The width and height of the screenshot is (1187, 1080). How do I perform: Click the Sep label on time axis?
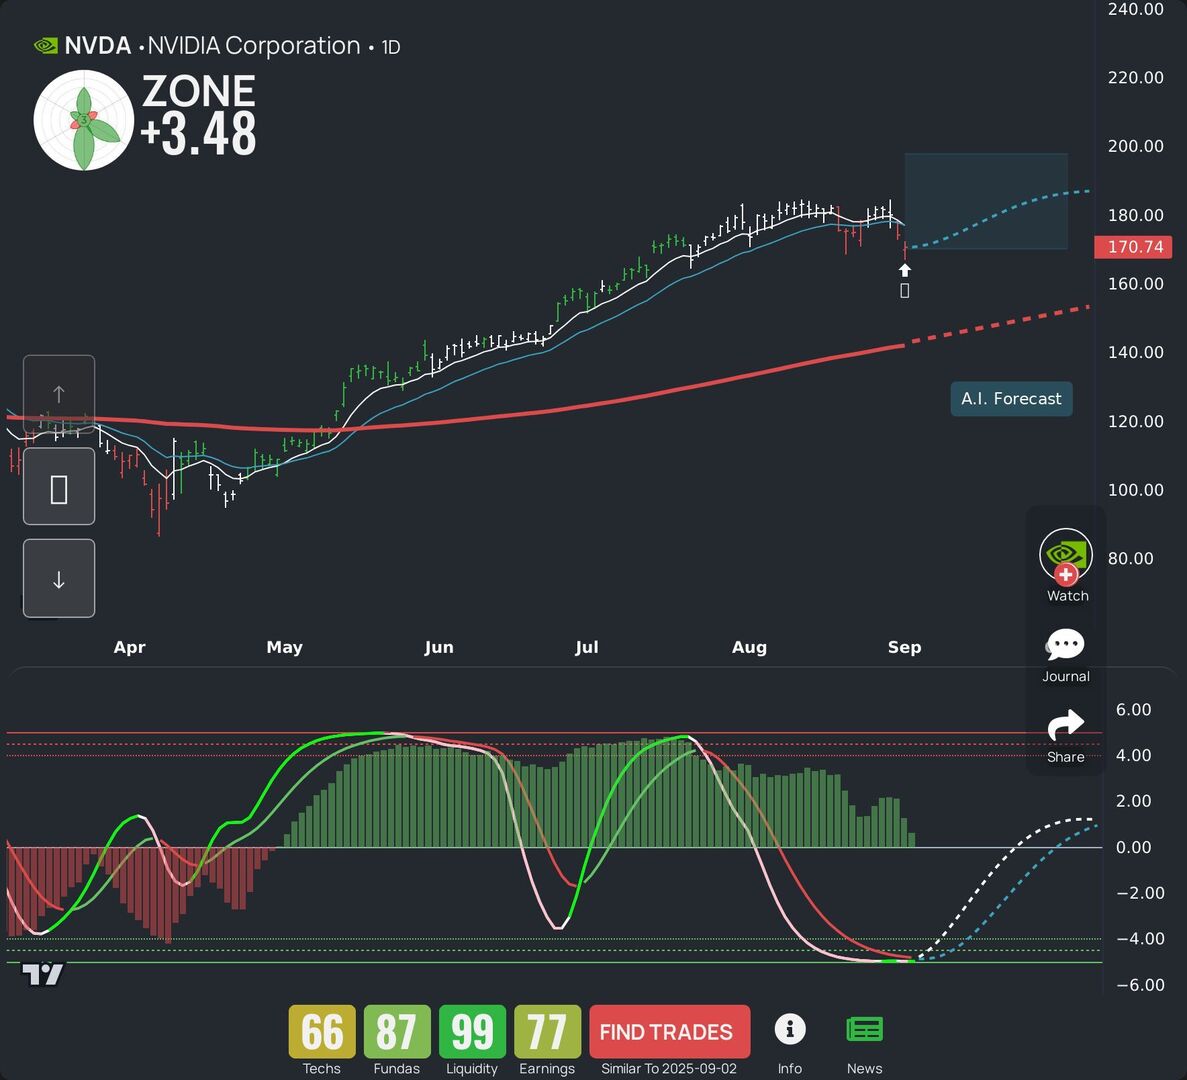click(905, 647)
